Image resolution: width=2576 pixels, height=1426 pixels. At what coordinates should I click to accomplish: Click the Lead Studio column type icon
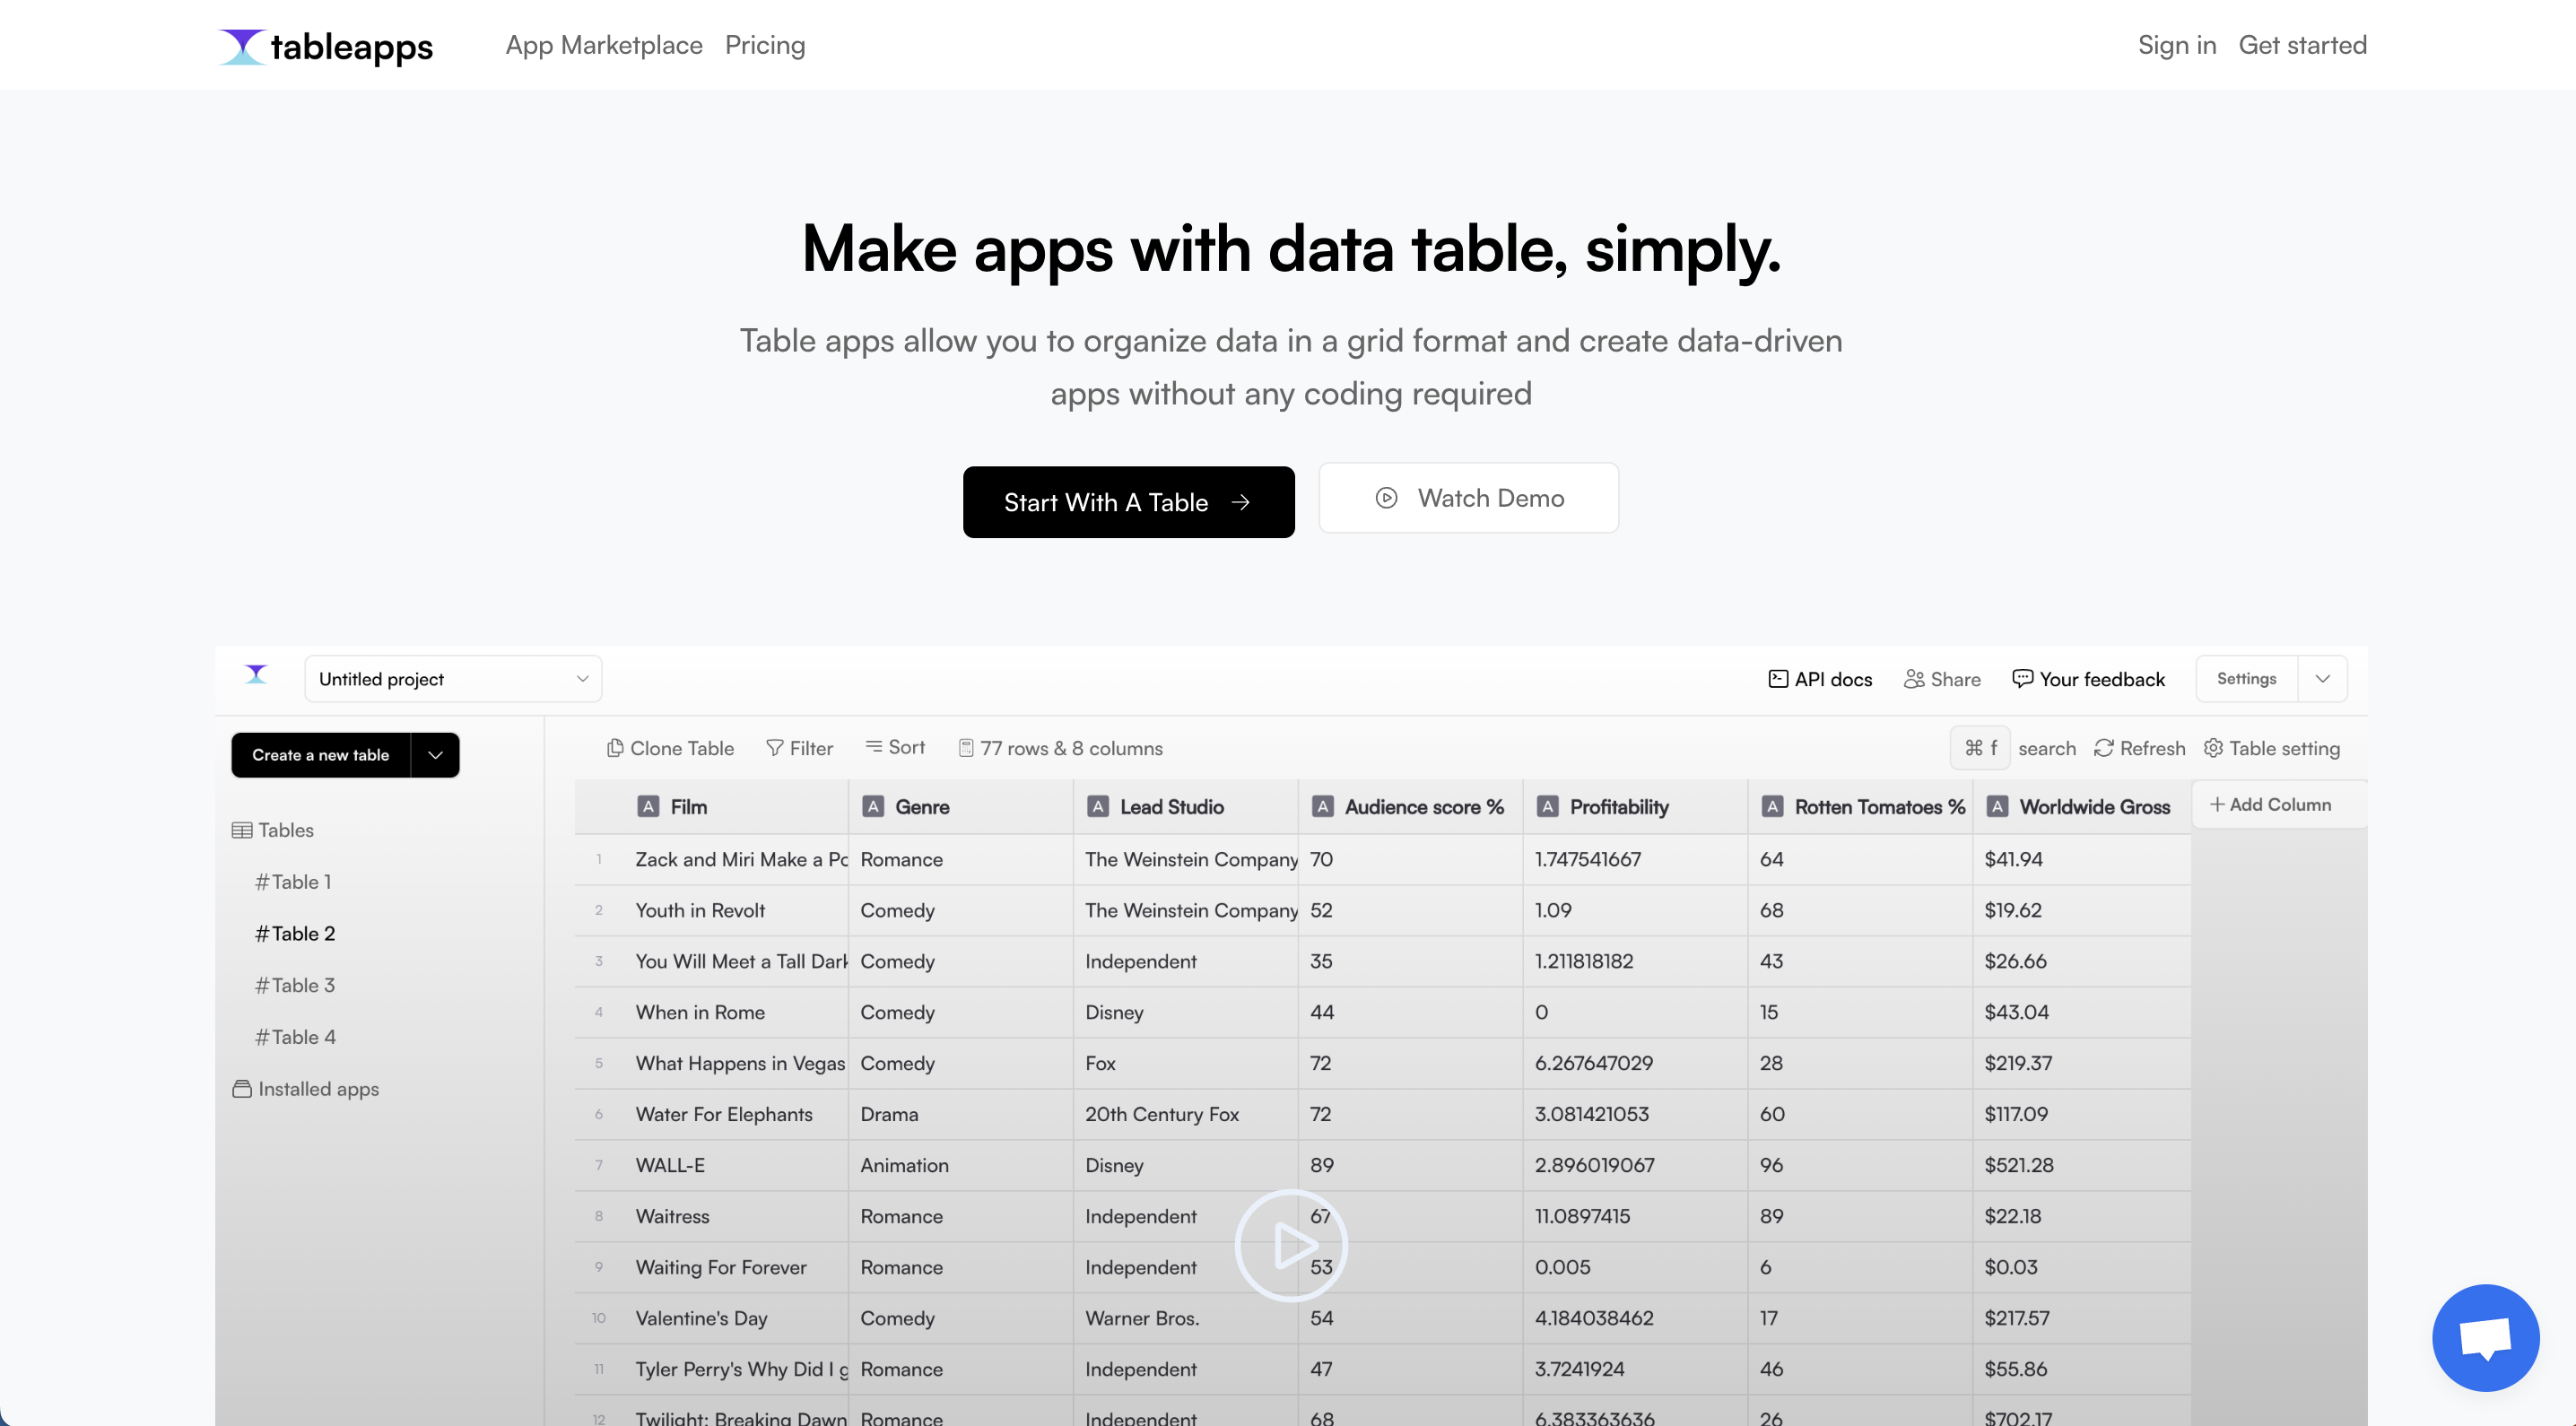[x=1098, y=807]
